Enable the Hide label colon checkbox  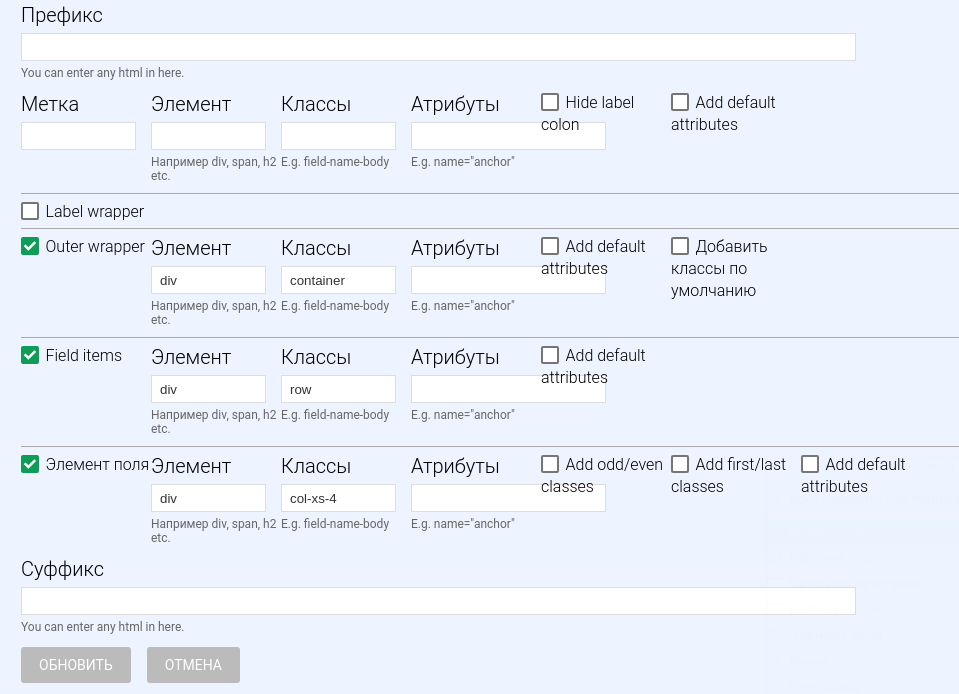550,102
